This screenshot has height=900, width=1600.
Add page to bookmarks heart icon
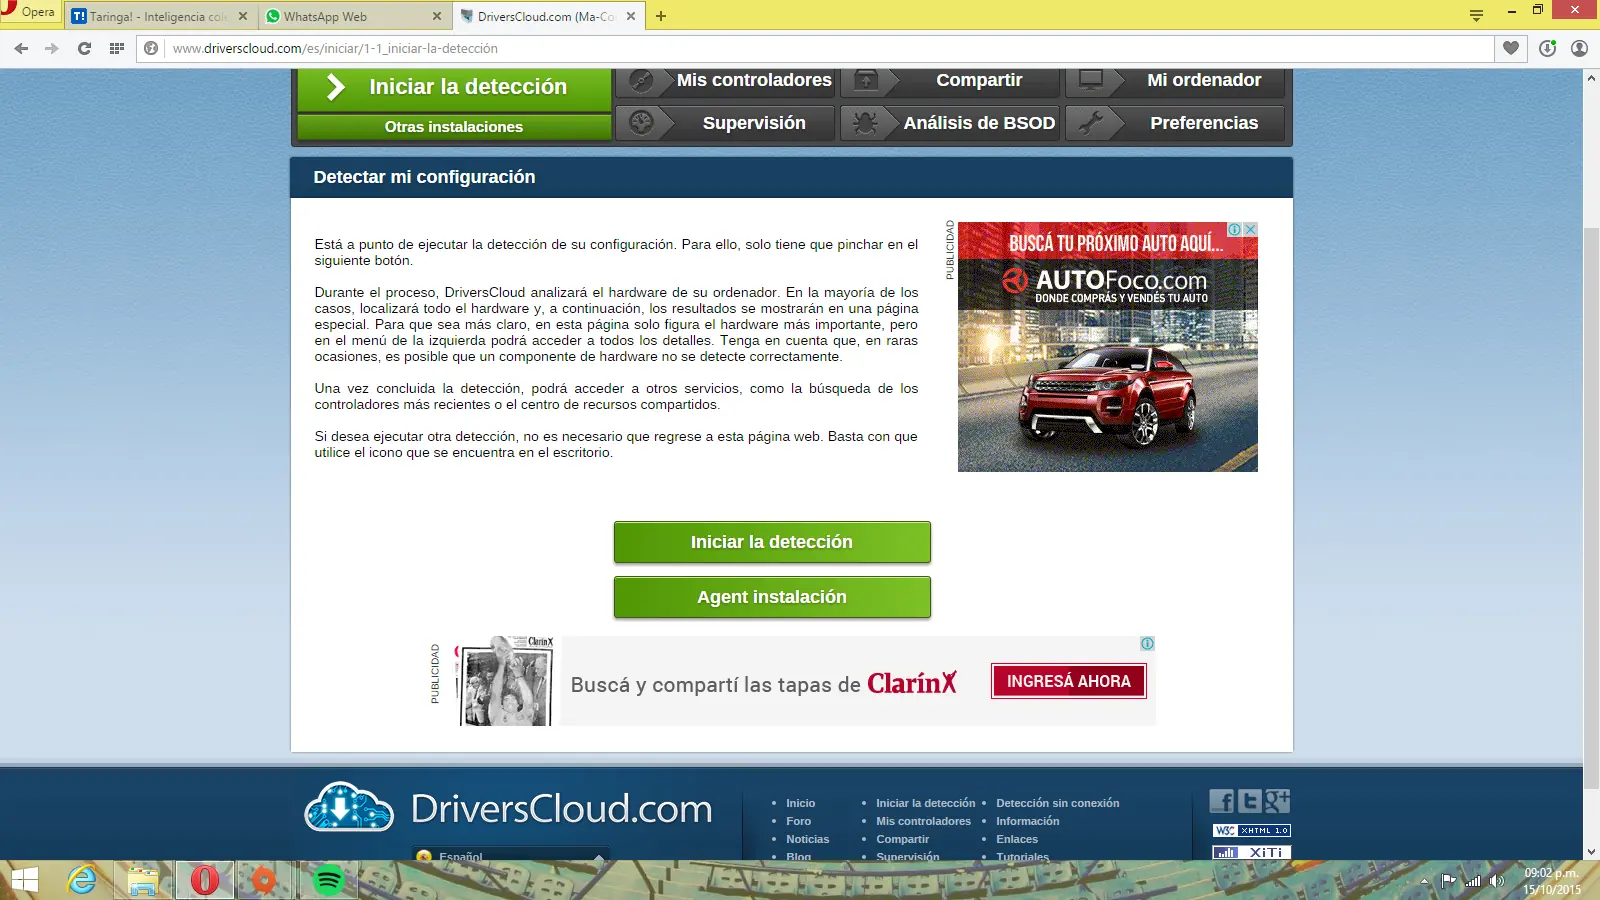(x=1511, y=48)
